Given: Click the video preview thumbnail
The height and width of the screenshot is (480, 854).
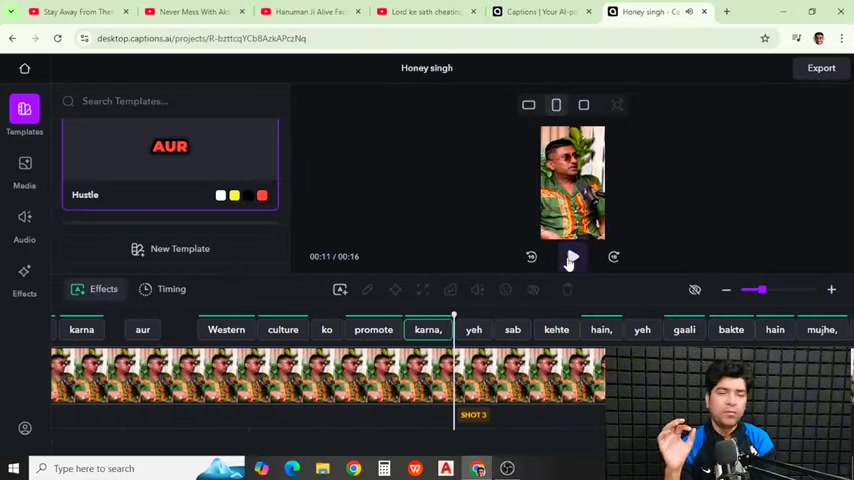Looking at the screenshot, I should point(572,183).
